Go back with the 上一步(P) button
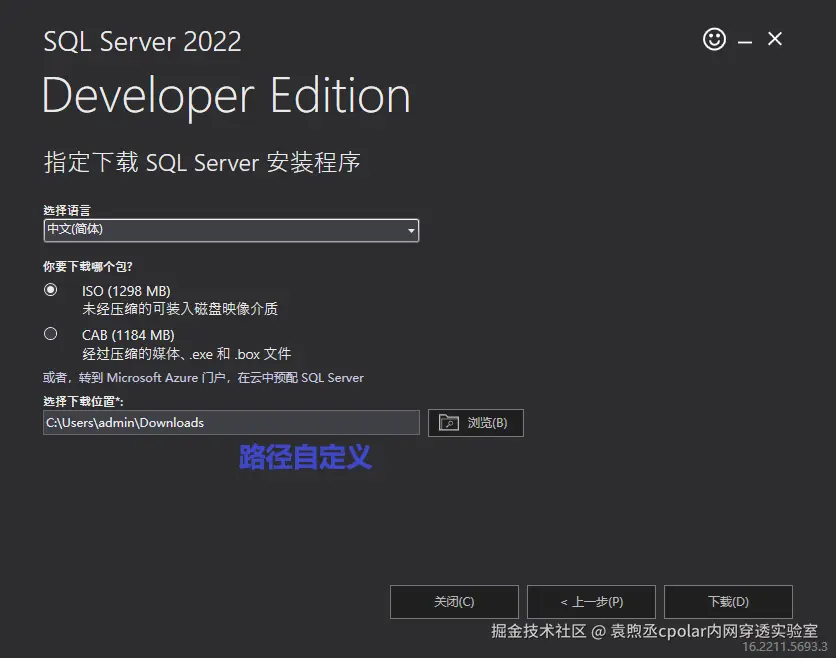This screenshot has width=836, height=658. 591,601
